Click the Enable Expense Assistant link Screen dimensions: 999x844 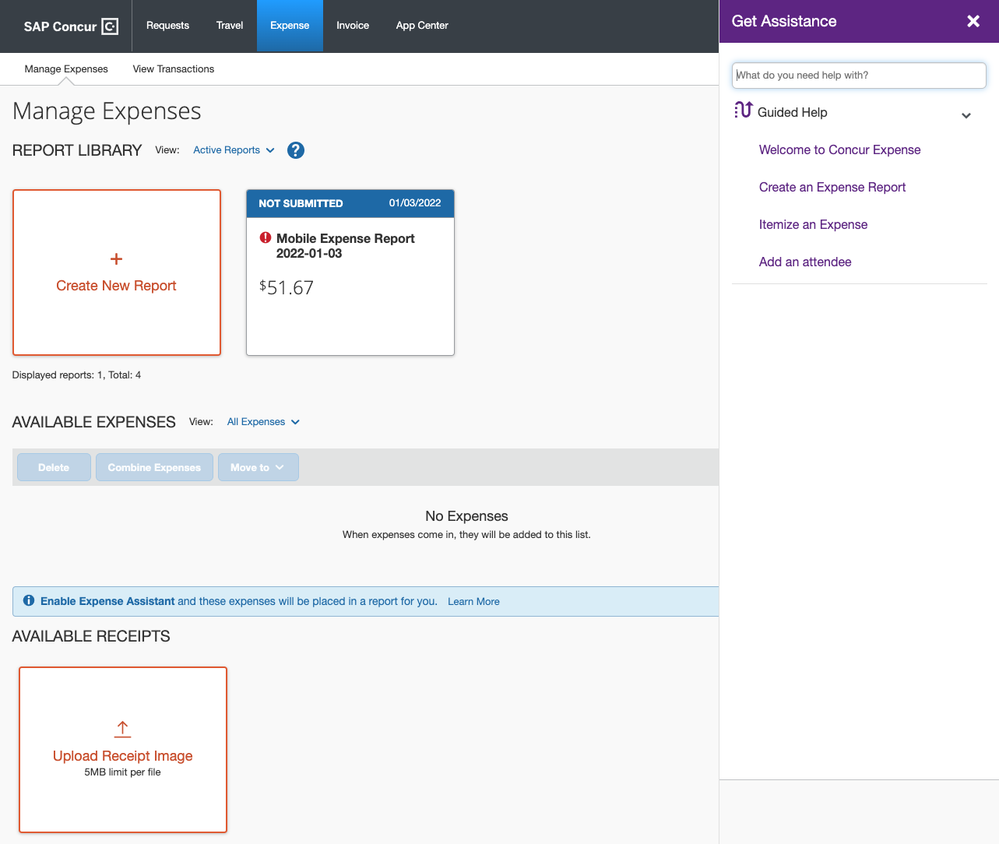[107, 601]
